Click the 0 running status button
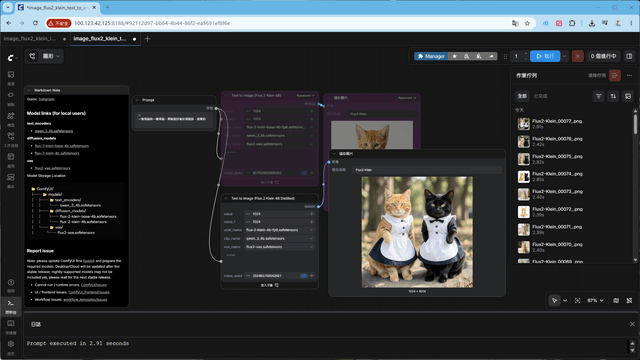The image size is (640, 360). pyautogui.click(x=603, y=56)
